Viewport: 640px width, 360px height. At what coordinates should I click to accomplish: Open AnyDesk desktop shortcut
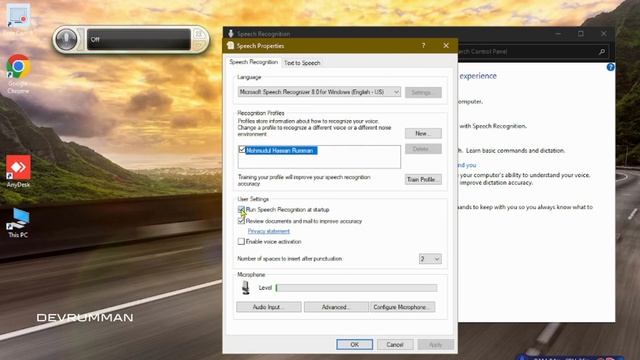click(x=18, y=171)
